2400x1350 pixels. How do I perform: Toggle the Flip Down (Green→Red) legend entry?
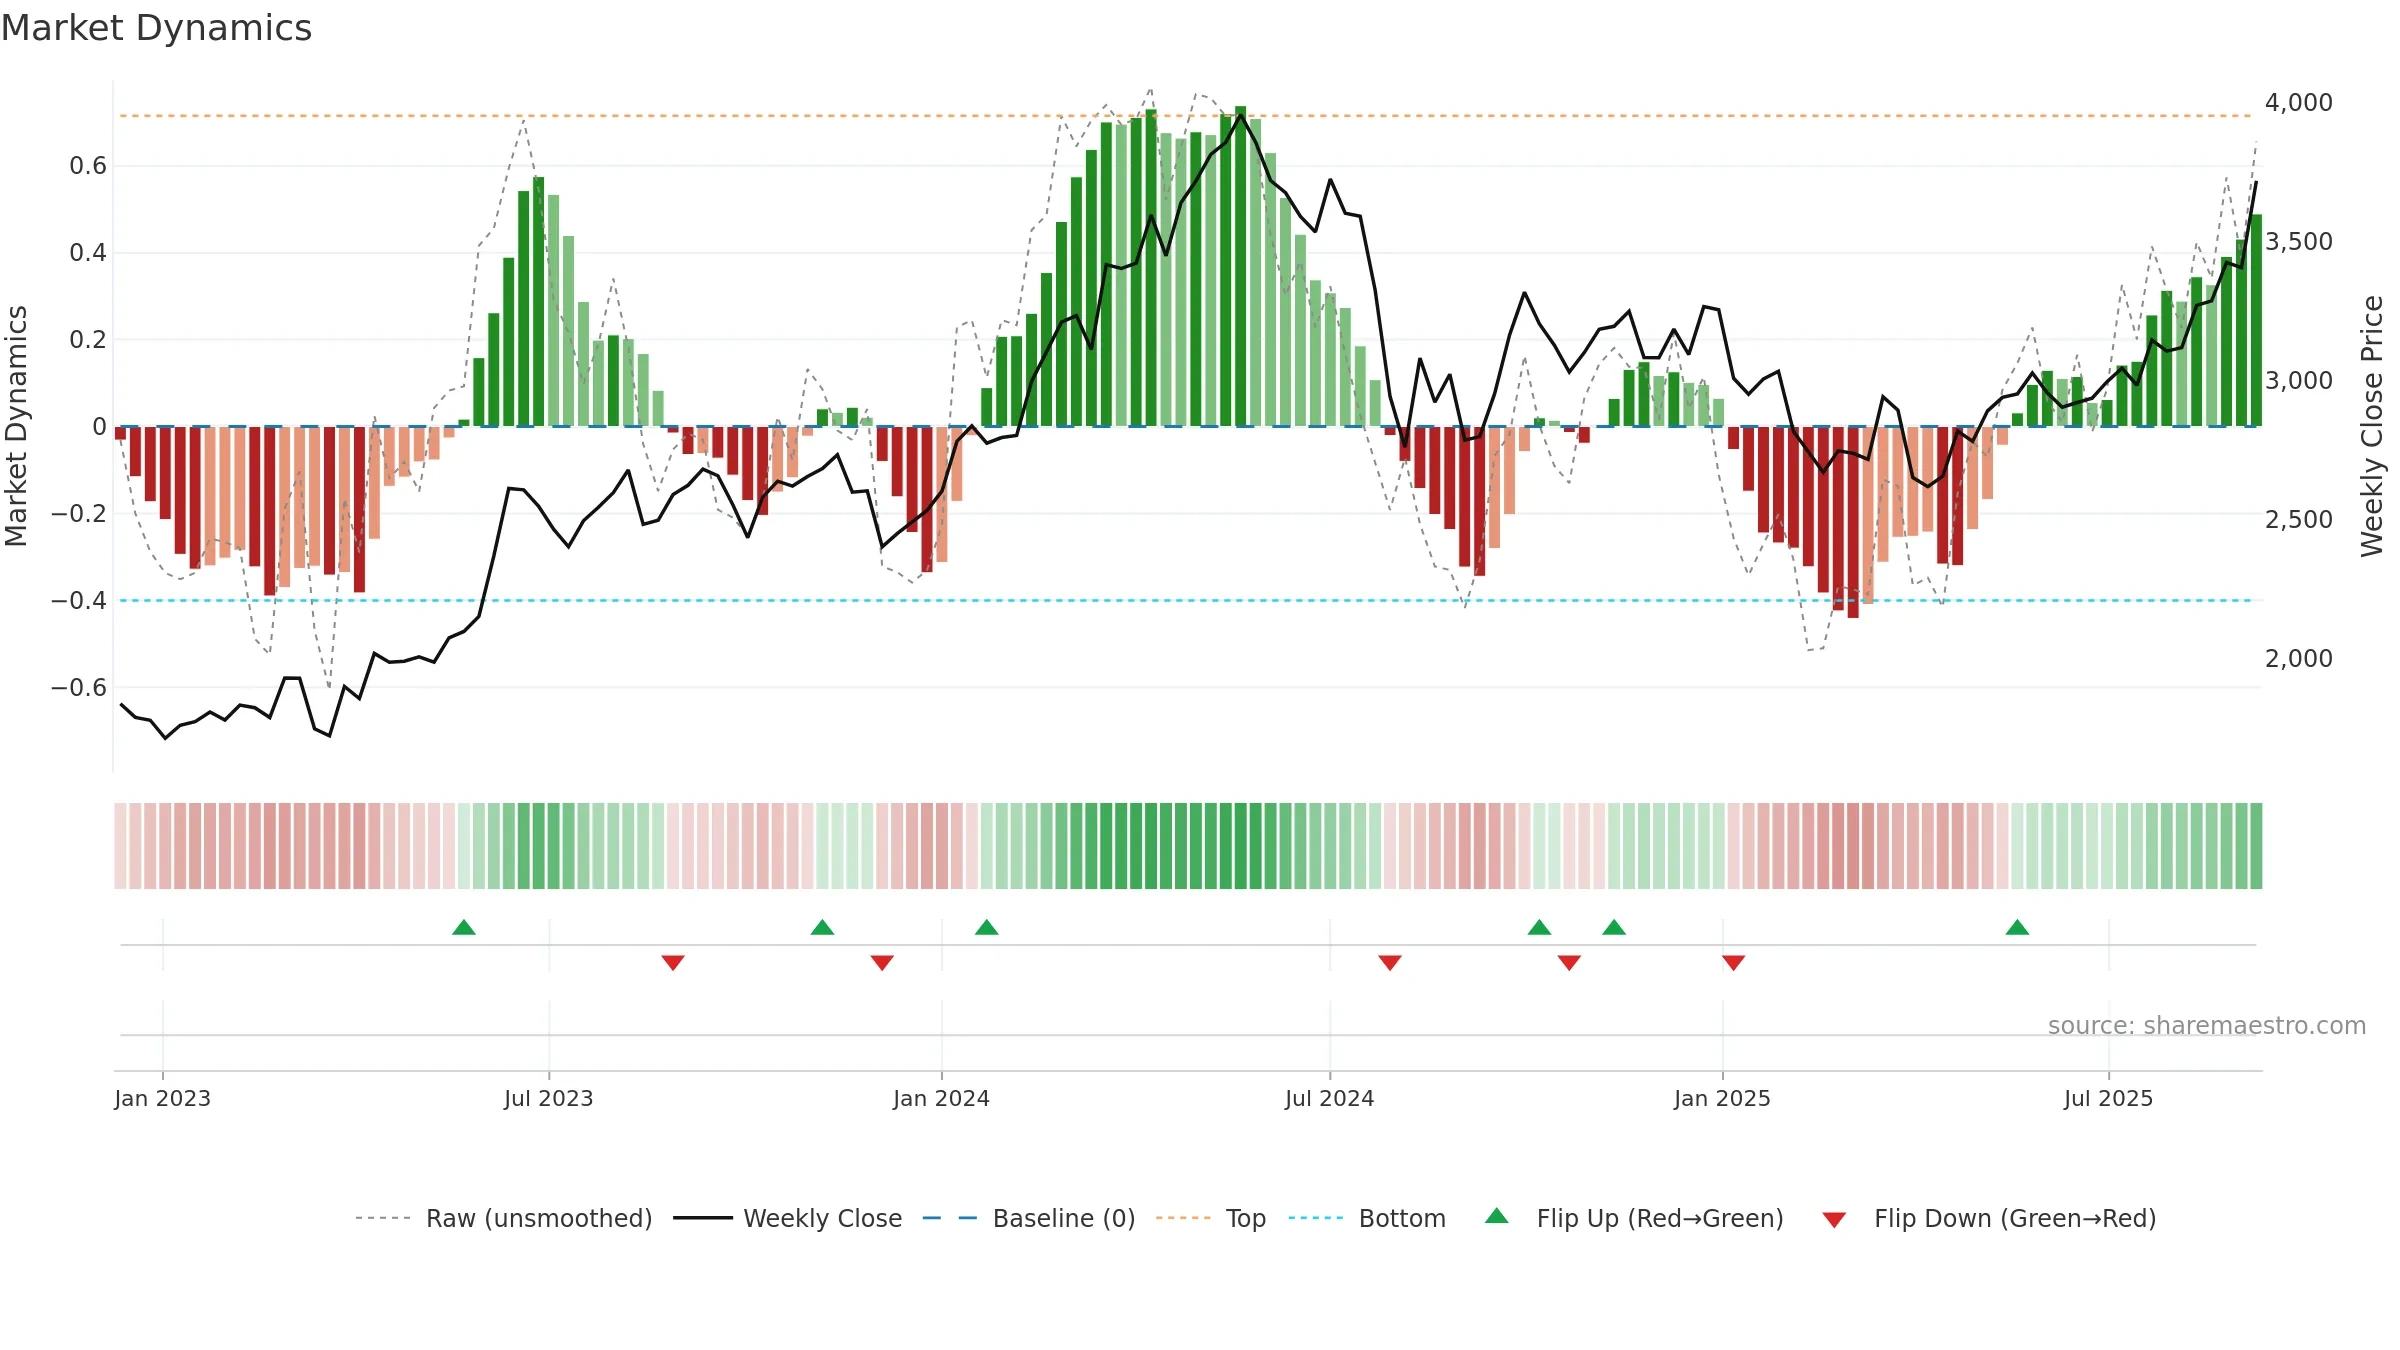1989,1218
